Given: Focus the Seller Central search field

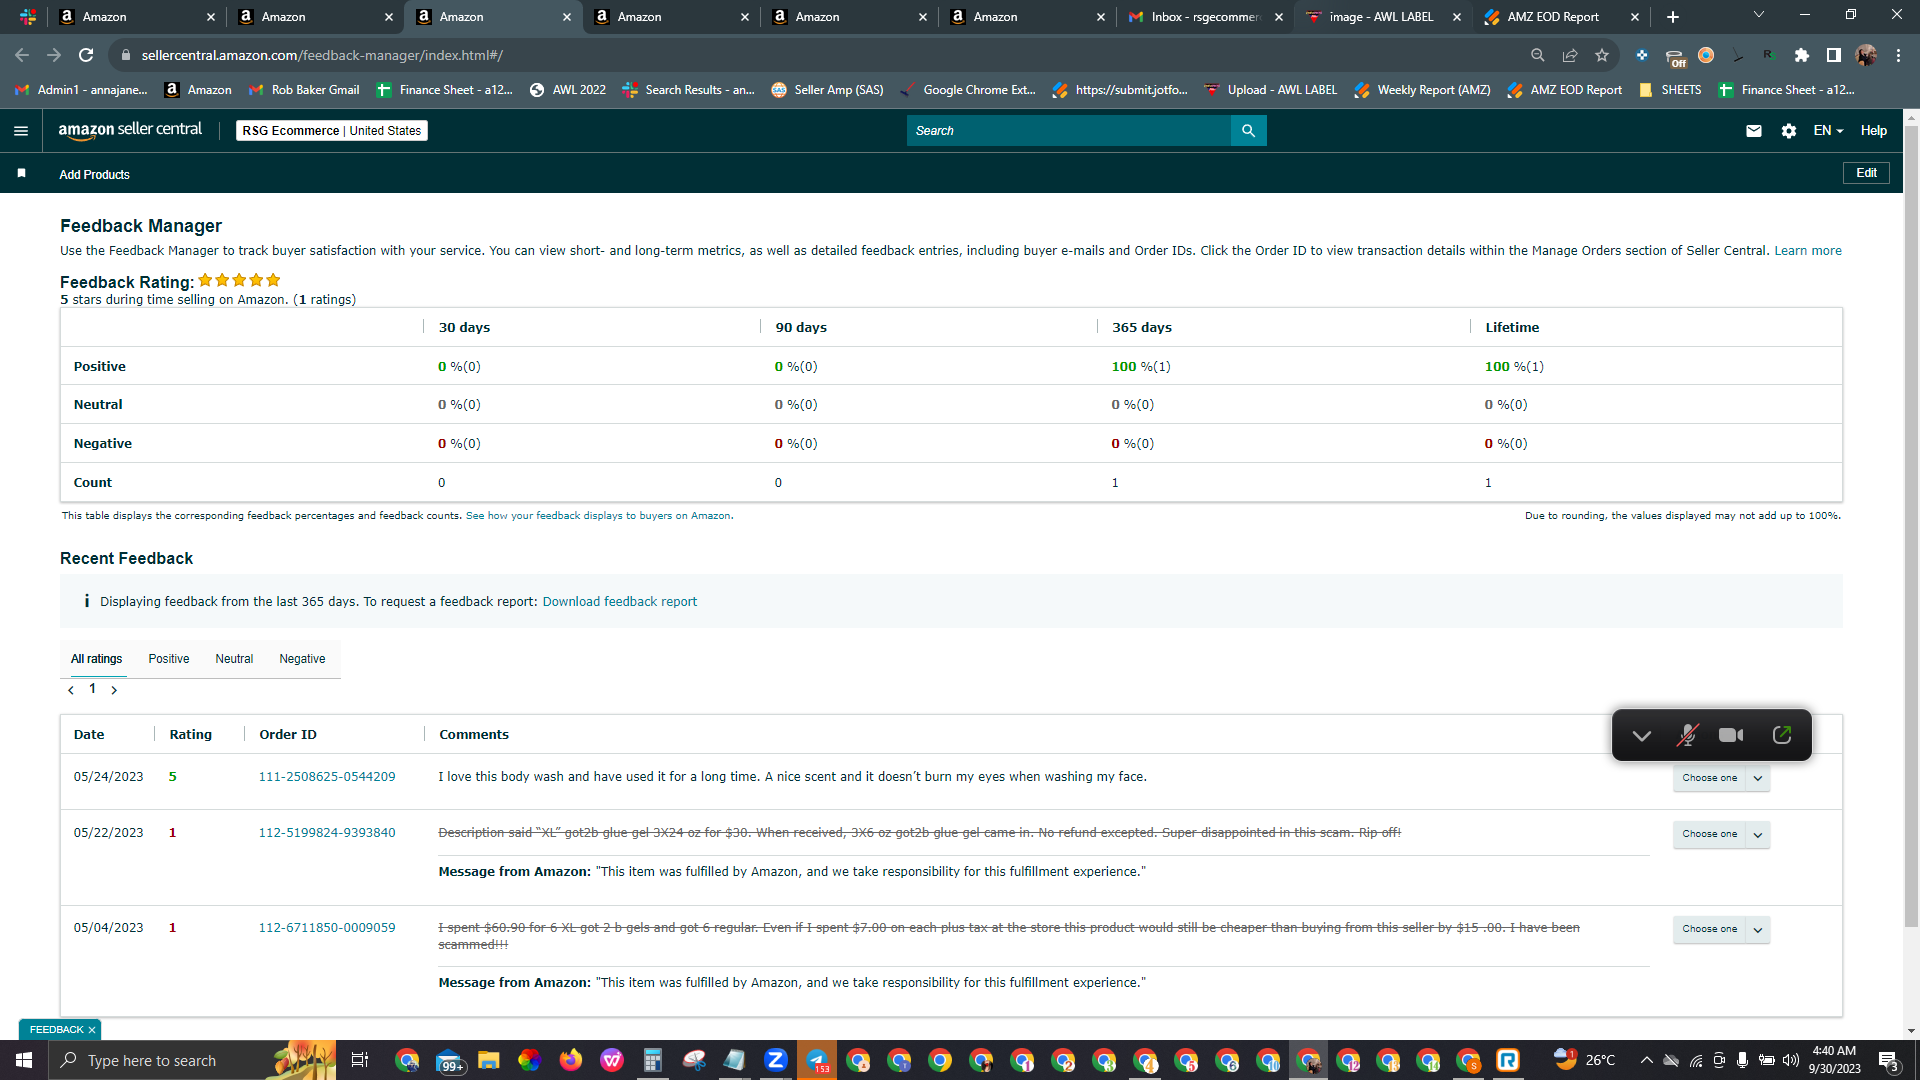Looking at the screenshot, I should pos(1069,131).
